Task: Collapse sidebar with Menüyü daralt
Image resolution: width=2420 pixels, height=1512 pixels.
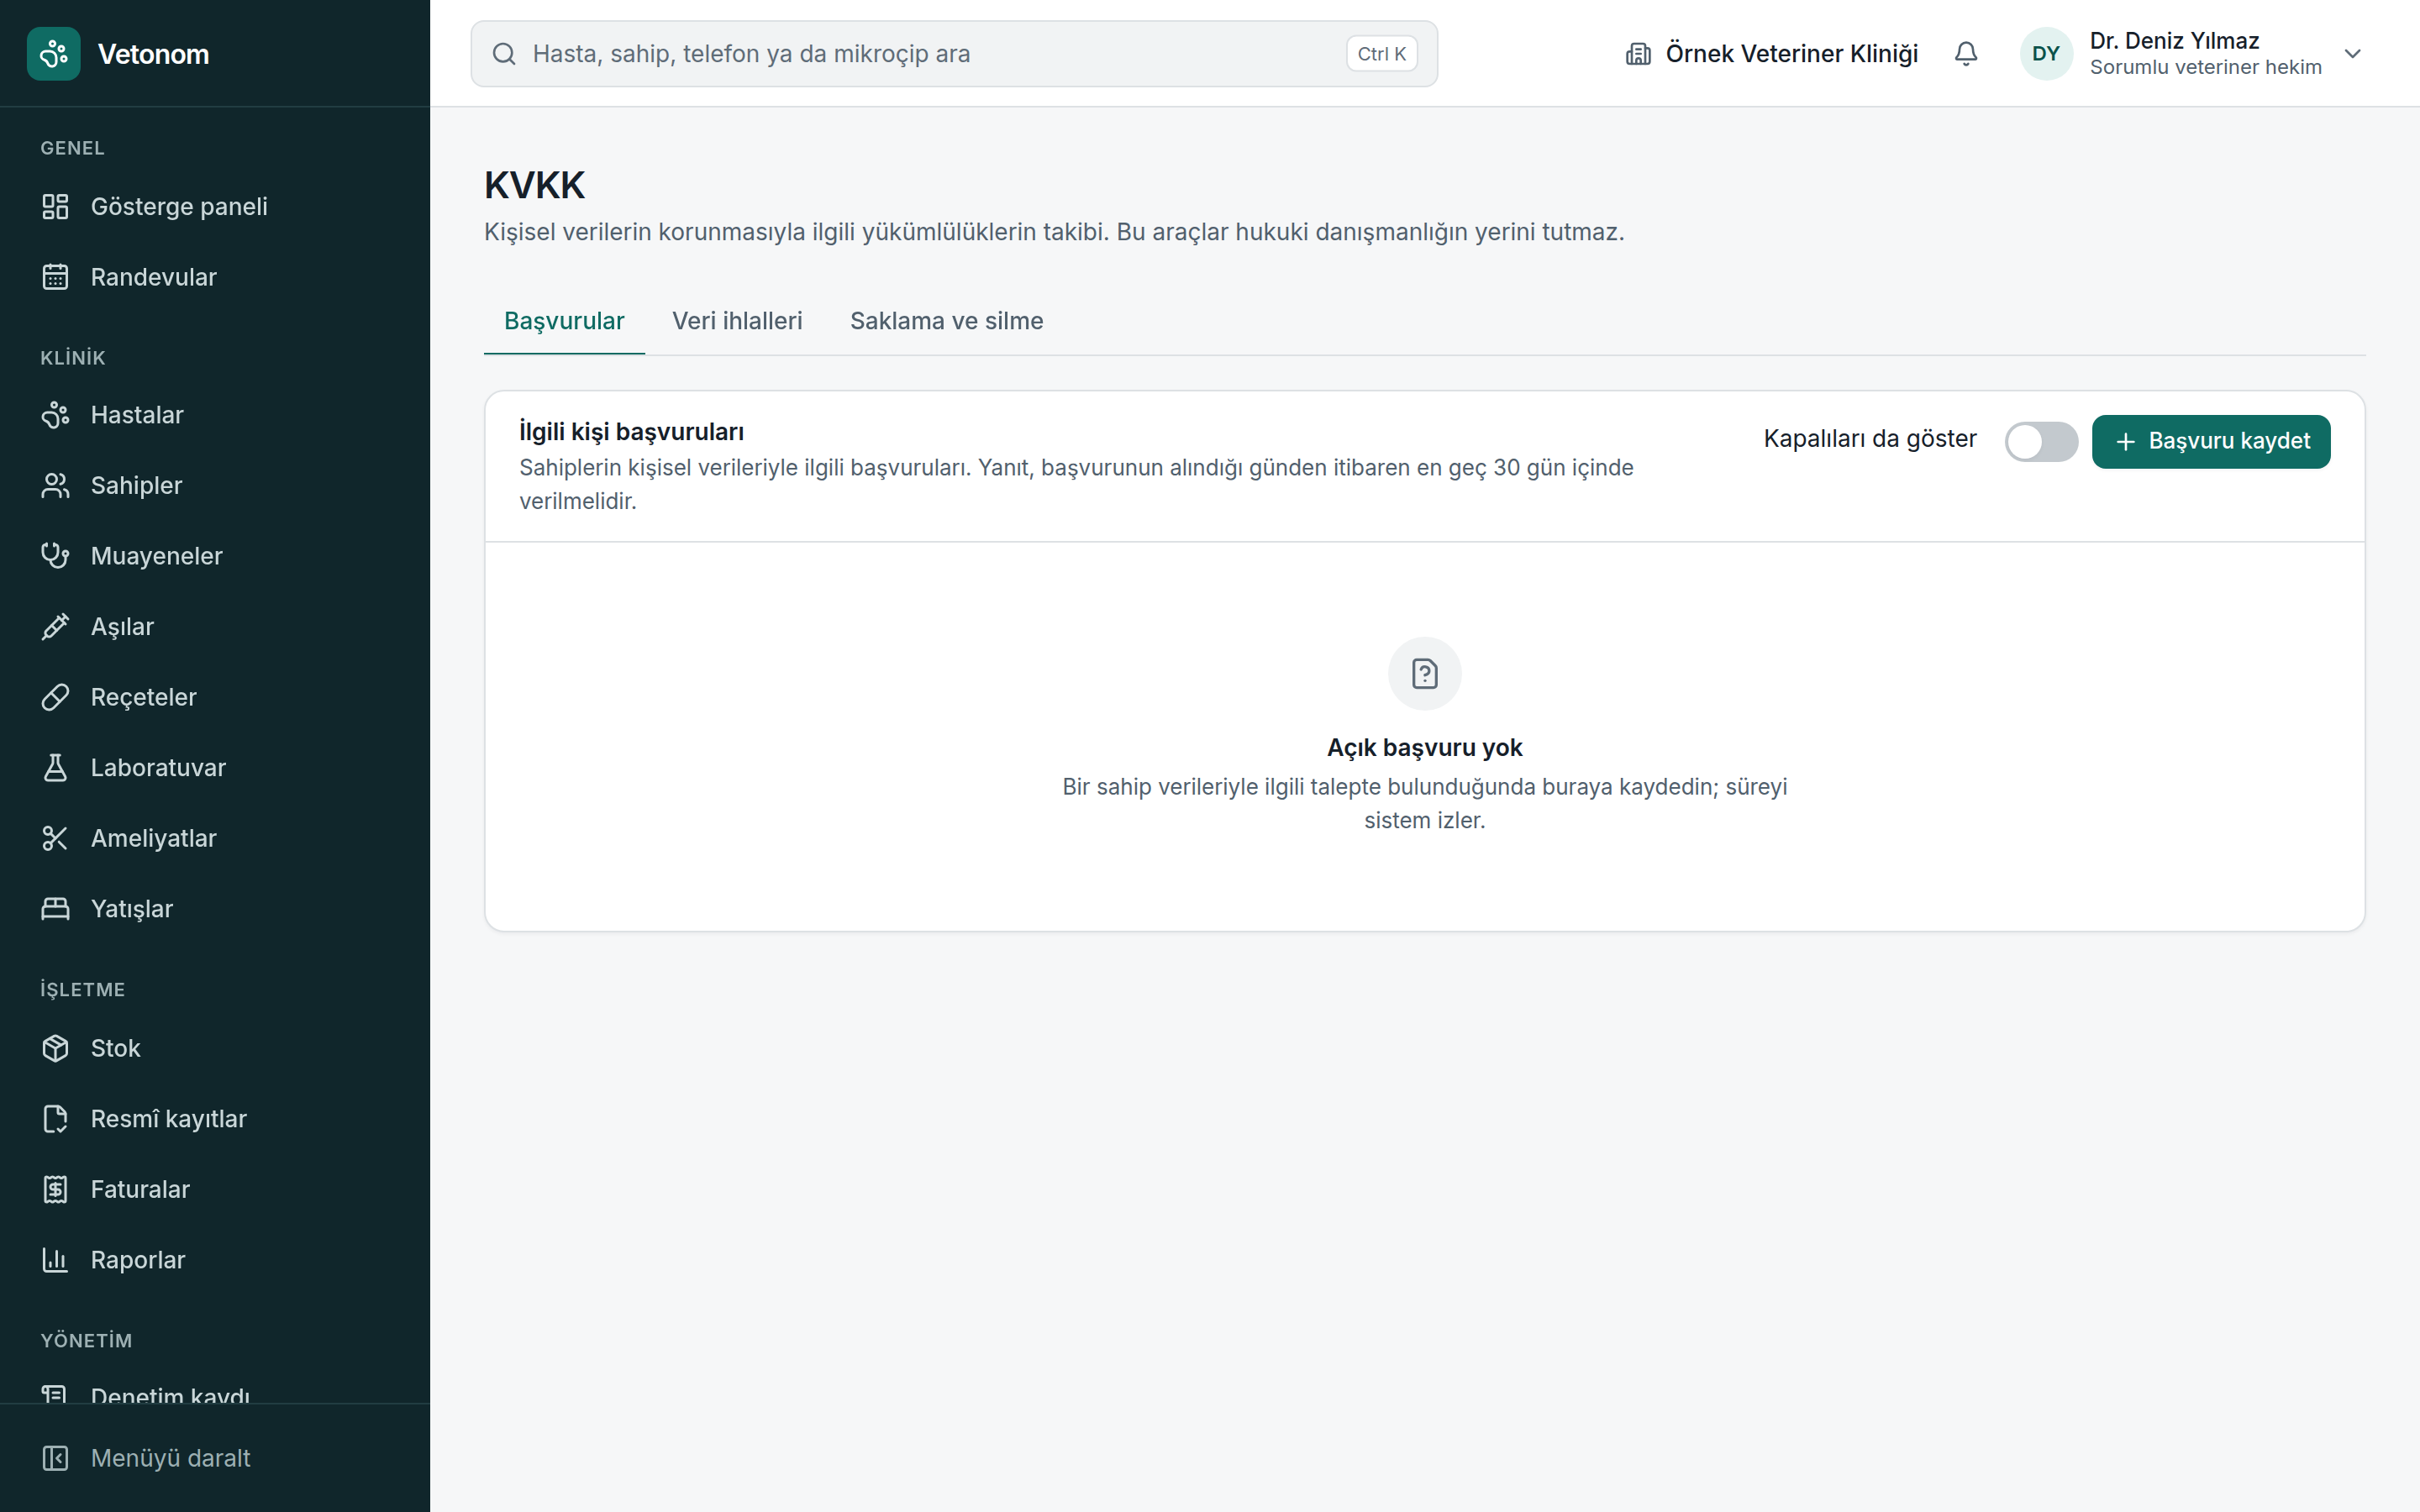Action: [x=215, y=1458]
